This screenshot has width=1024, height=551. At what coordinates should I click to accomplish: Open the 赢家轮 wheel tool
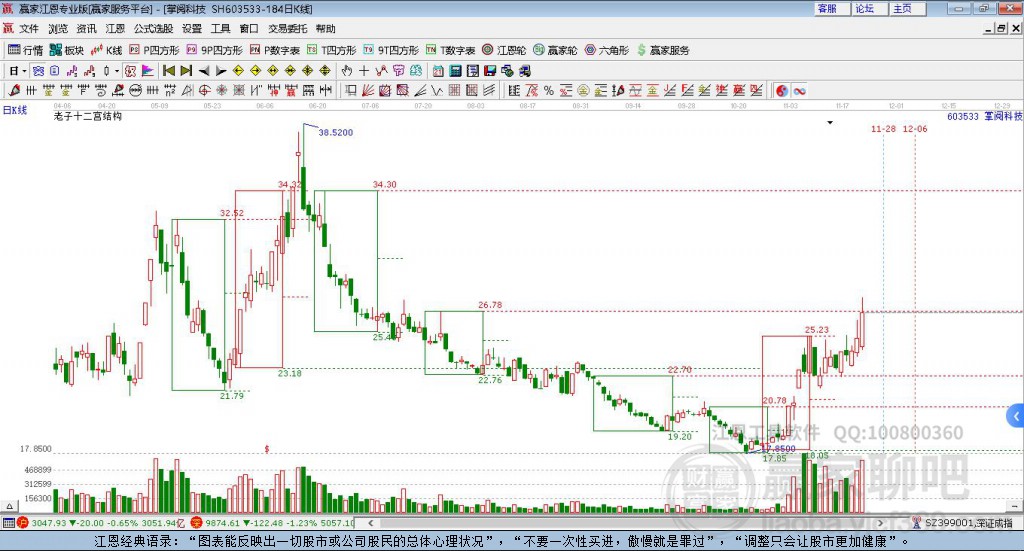(555, 50)
